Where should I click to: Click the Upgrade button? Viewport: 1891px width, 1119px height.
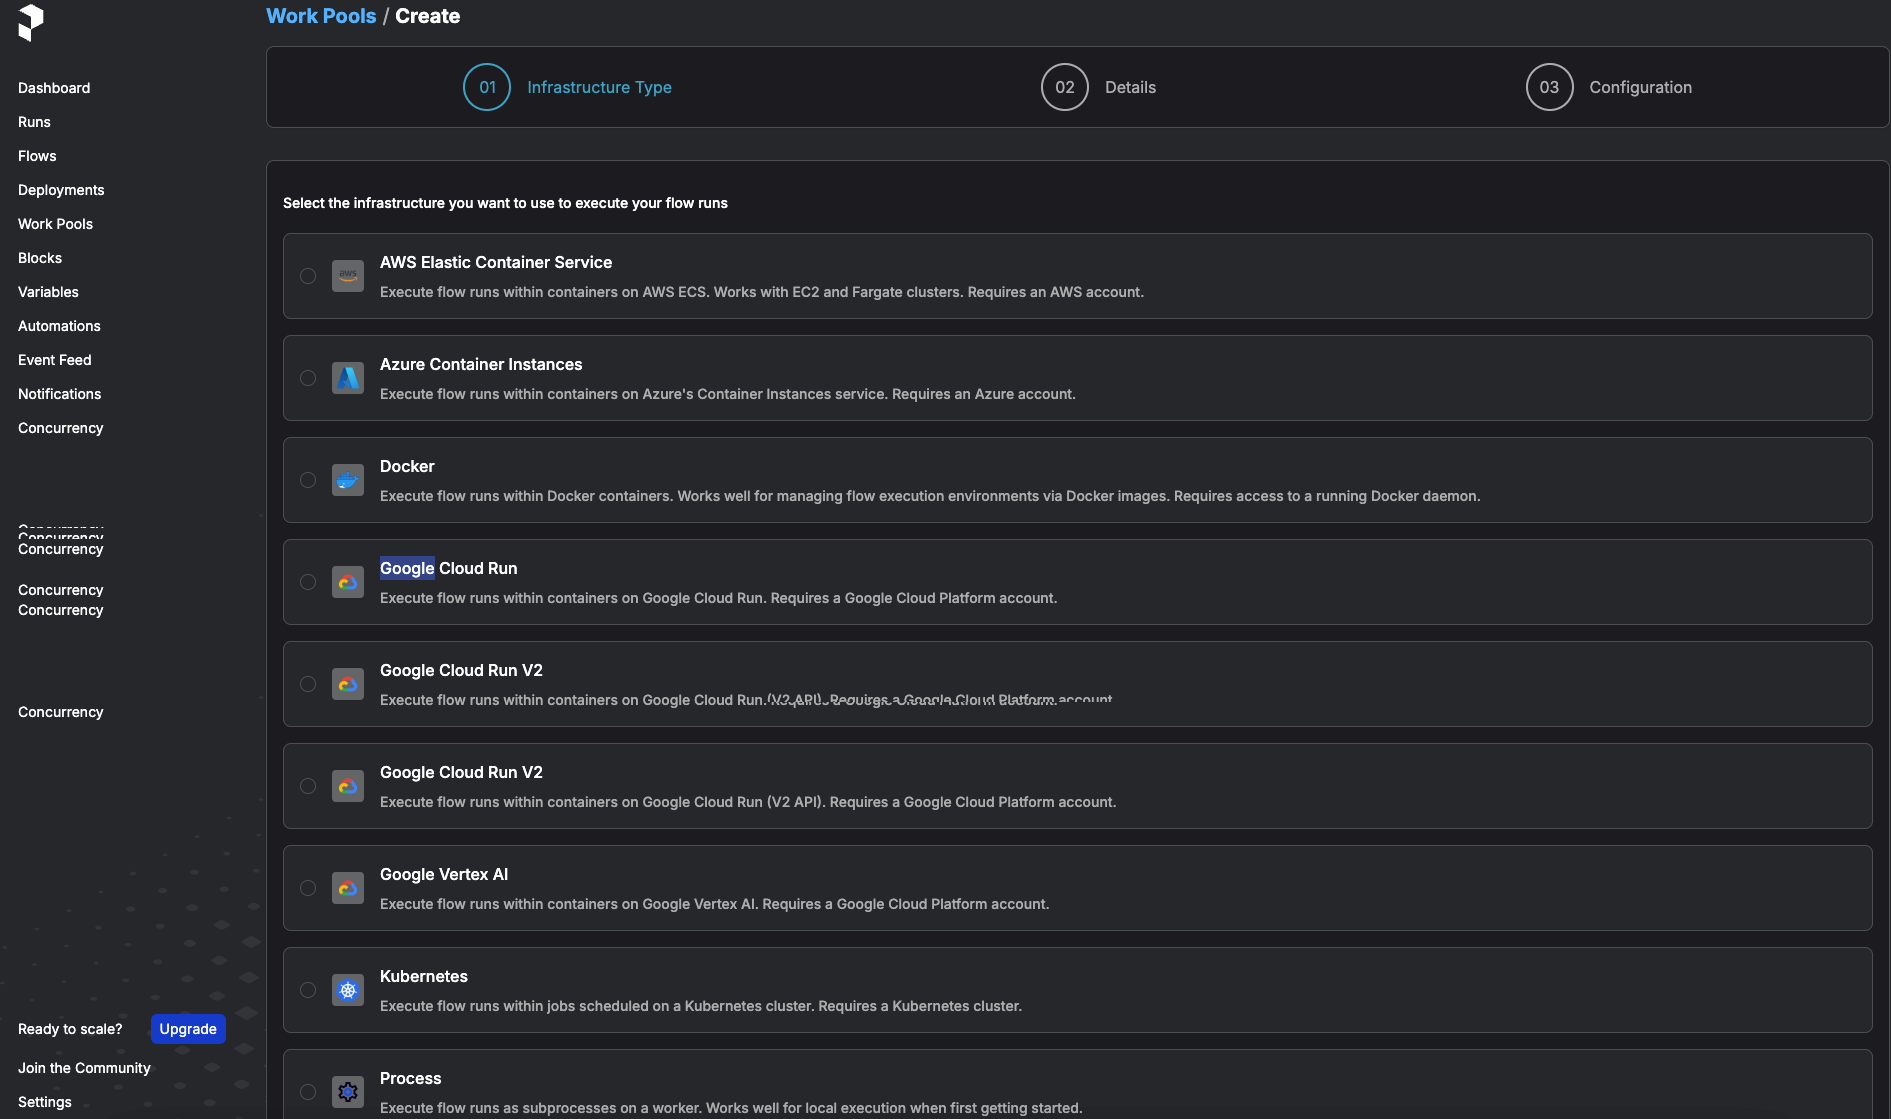[x=188, y=1029]
